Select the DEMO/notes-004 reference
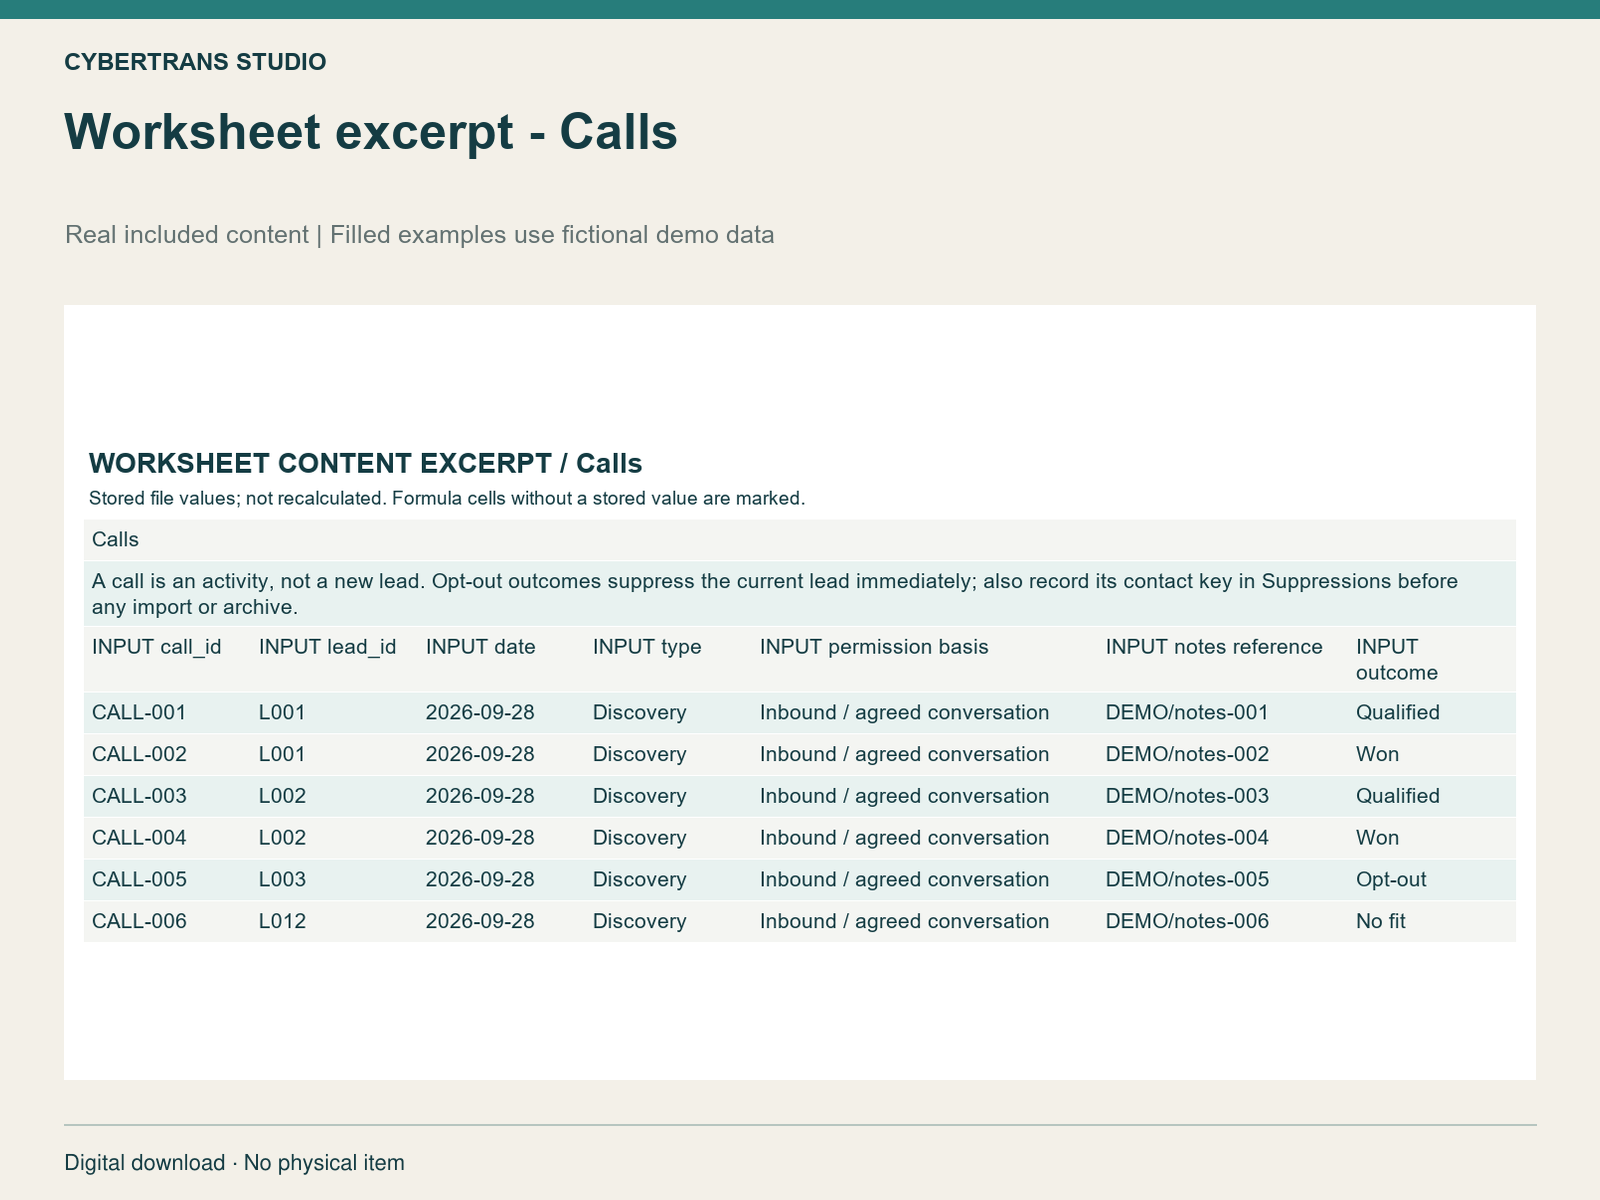This screenshot has height=1200, width=1600. [1187, 838]
